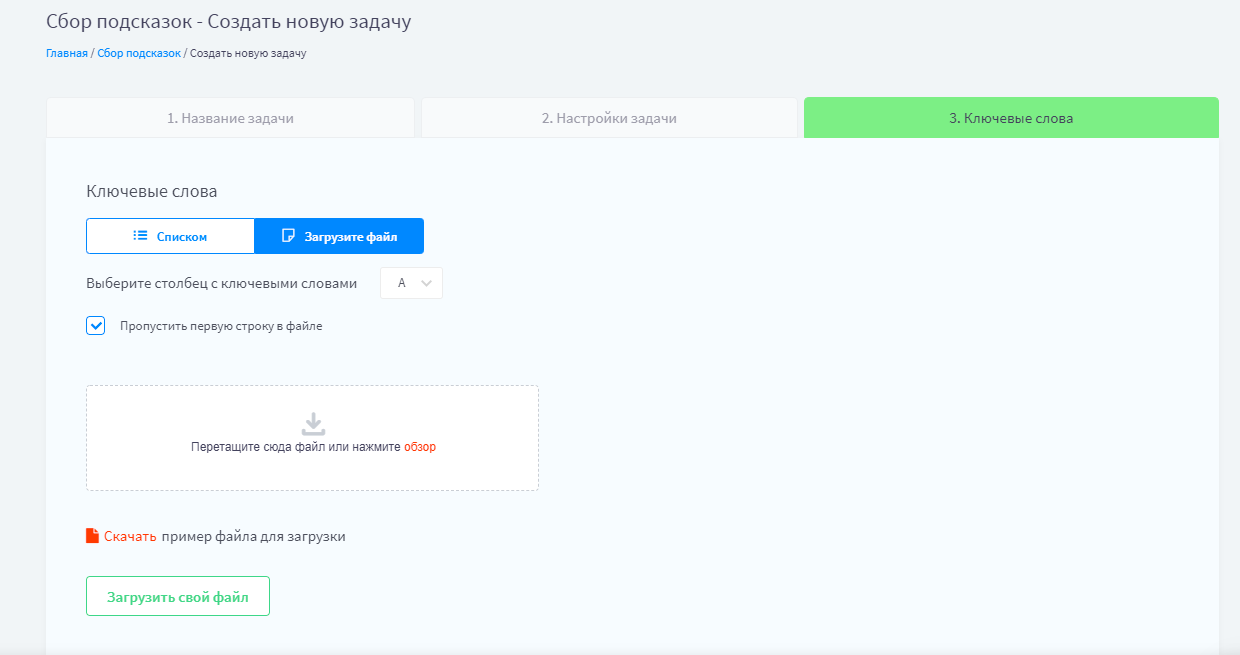
Task: Switch to tab 2. Настройки задачи
Action: click(x=609, y=118)
